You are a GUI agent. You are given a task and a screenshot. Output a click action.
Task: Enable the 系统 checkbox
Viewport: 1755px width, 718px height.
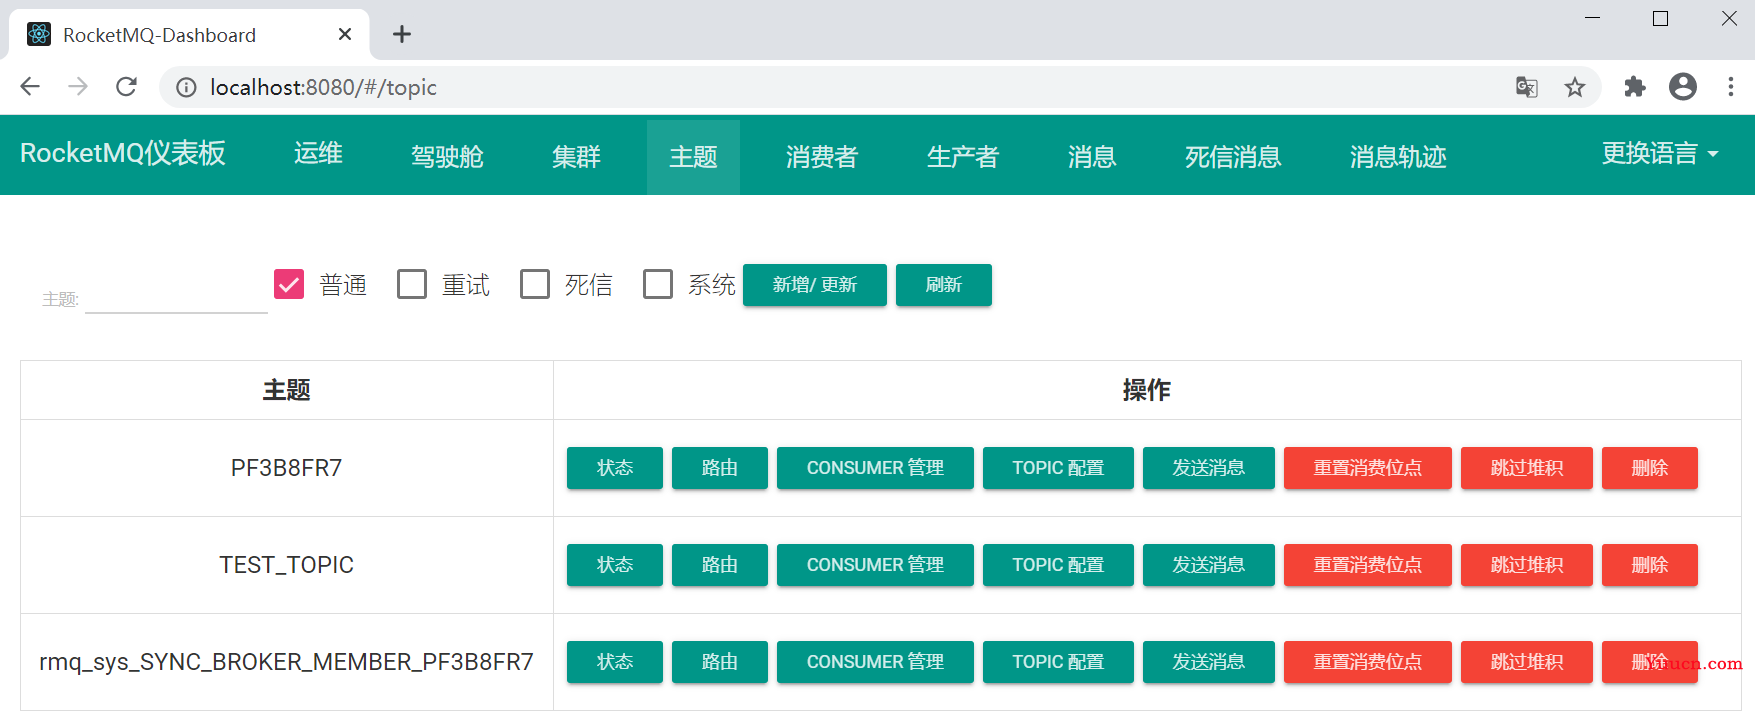coord(658,284)
